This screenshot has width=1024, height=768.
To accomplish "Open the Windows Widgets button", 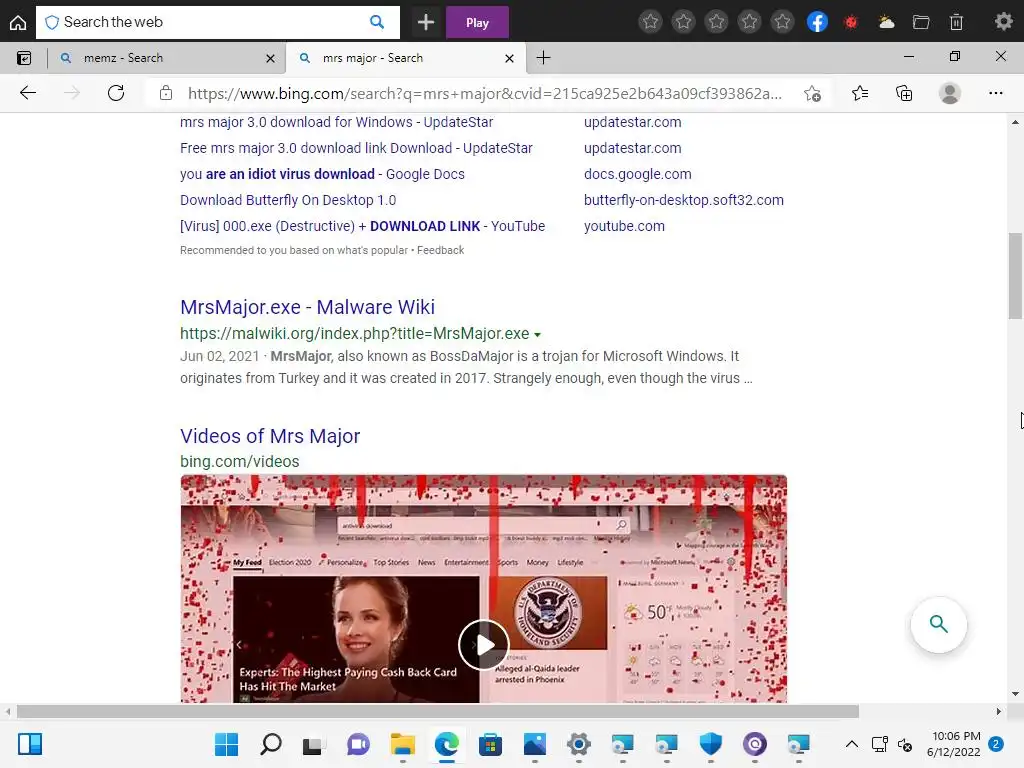I will pyautogui.click(x=30, y=744).
